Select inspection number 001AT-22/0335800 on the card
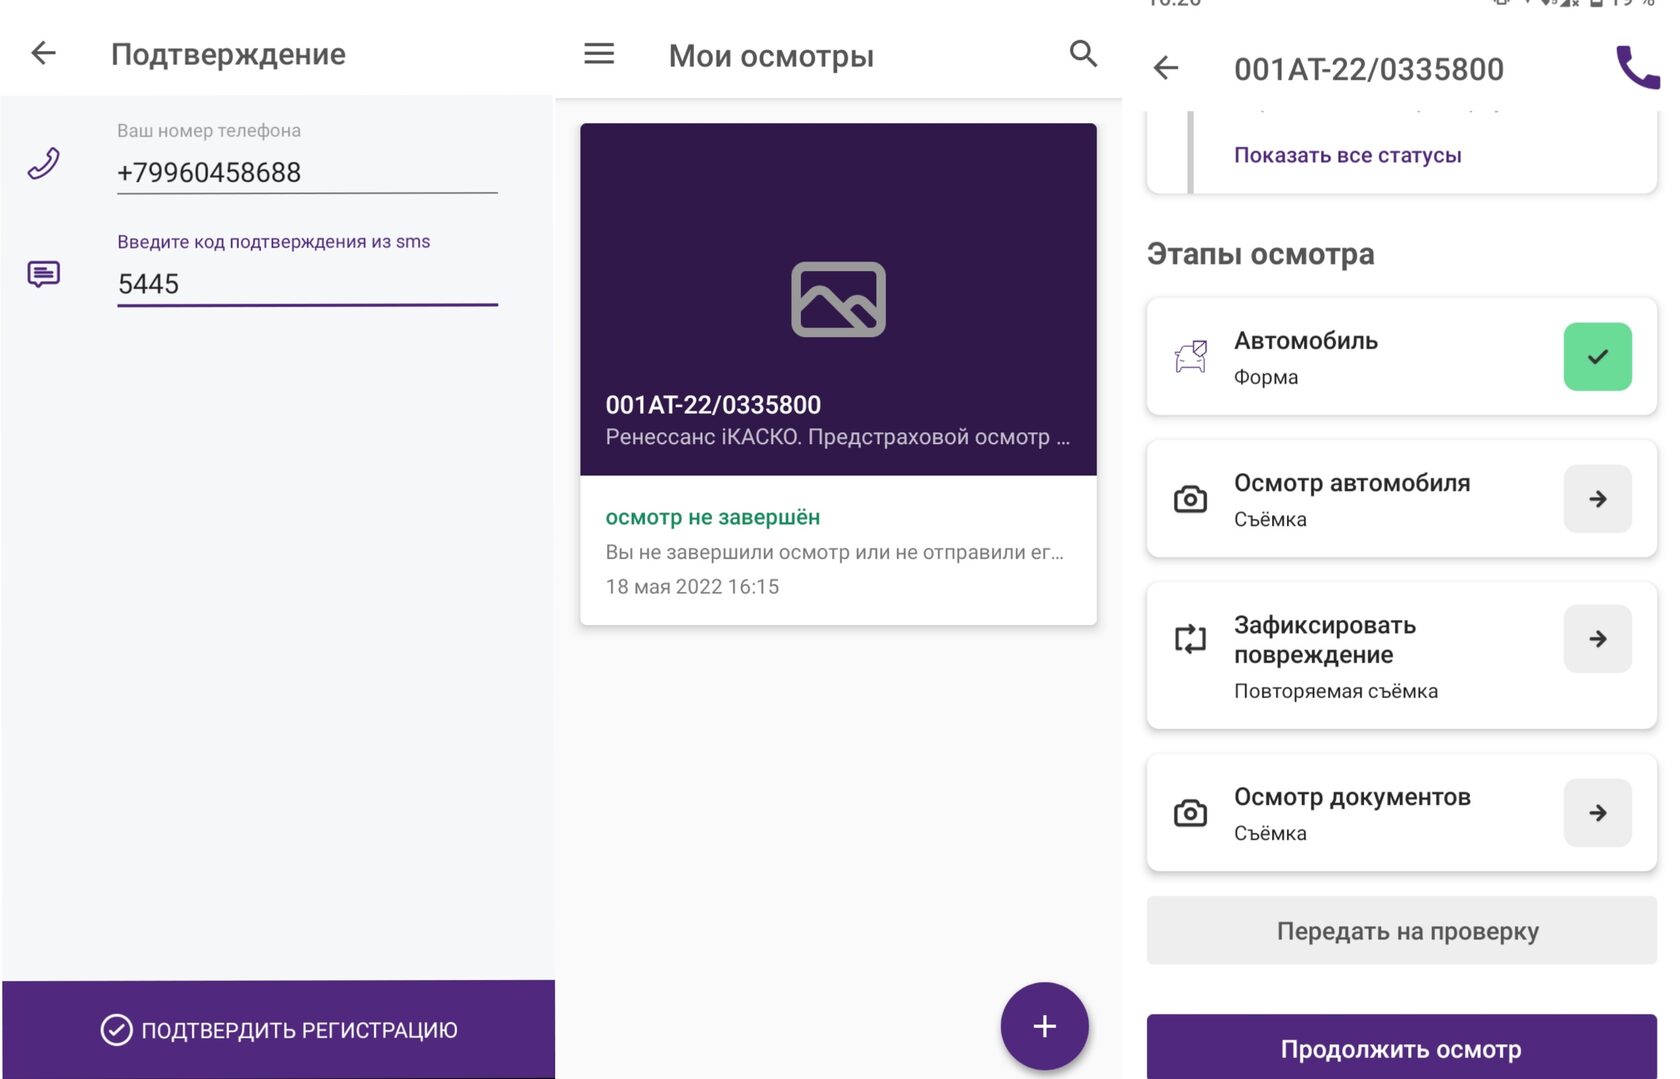The height and width of the screenshot is (1079, 1680). pyautogui.click(x=713, y=405)
